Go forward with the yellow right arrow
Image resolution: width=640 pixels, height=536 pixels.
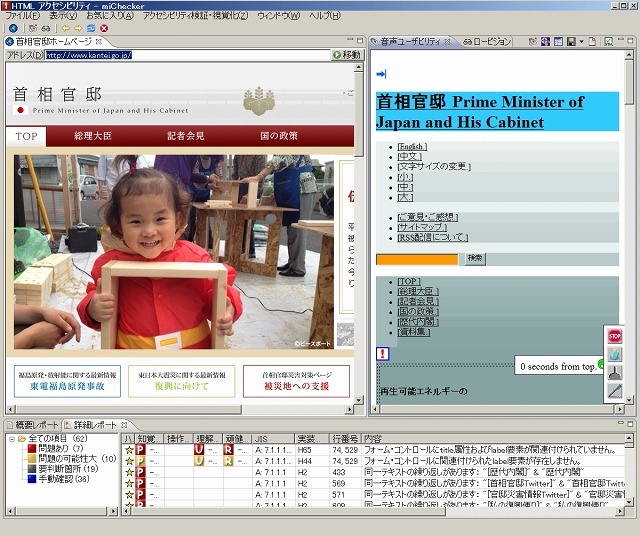click(x=78, y=28)
